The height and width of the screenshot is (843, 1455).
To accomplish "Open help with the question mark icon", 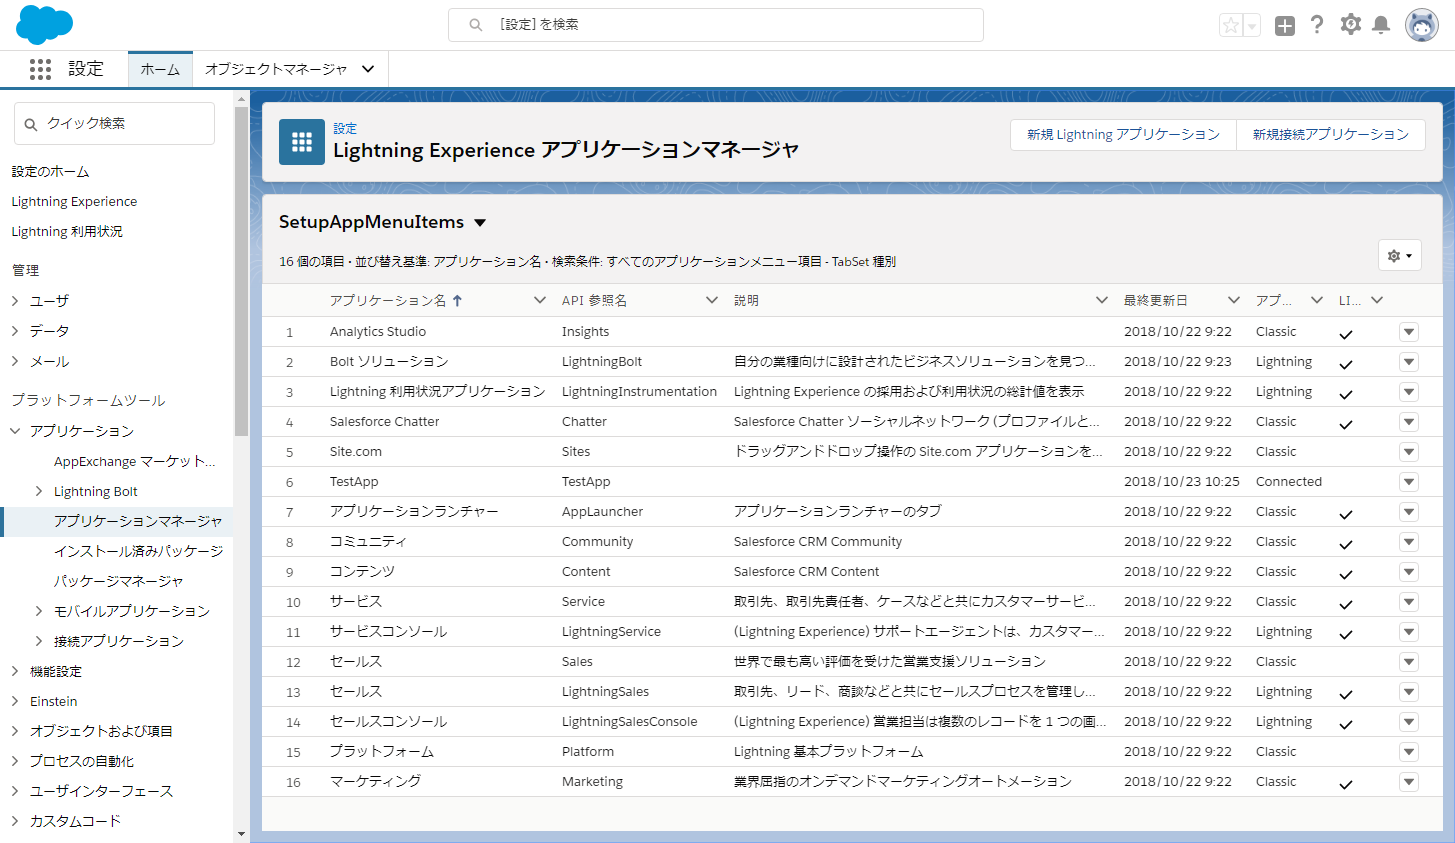I will 1317,25.
